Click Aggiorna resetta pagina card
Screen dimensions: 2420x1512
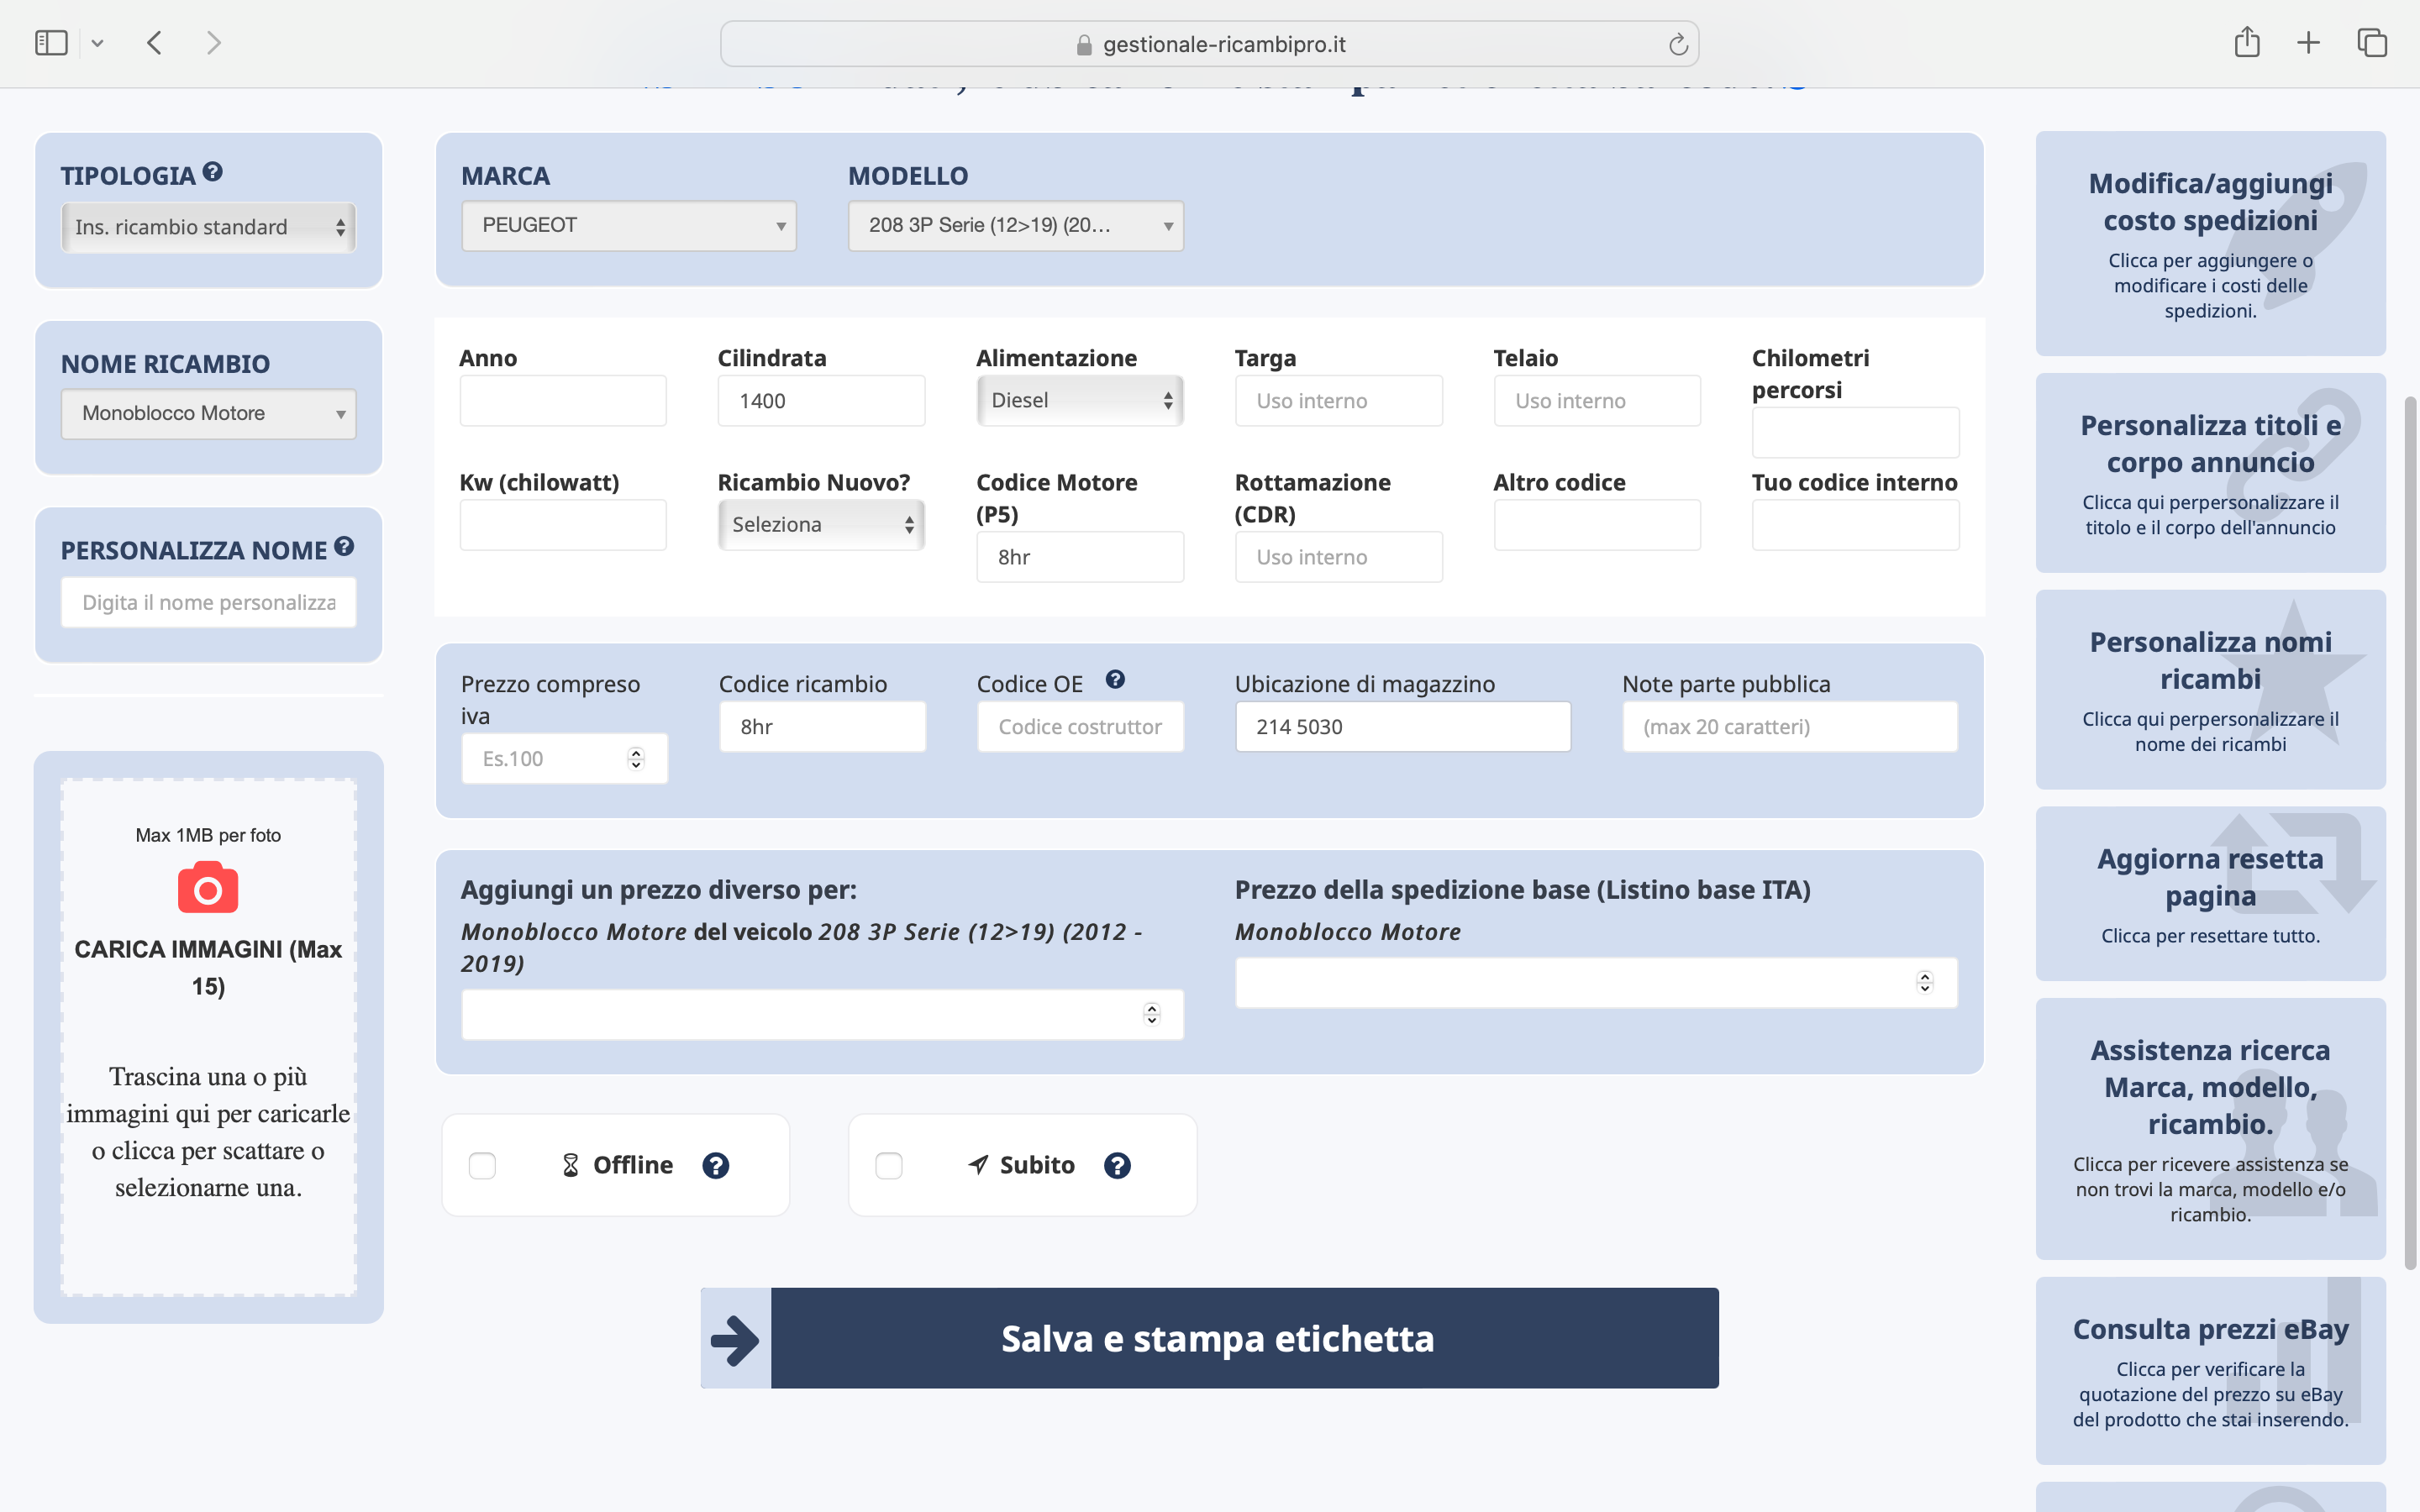coord(2210,894)
